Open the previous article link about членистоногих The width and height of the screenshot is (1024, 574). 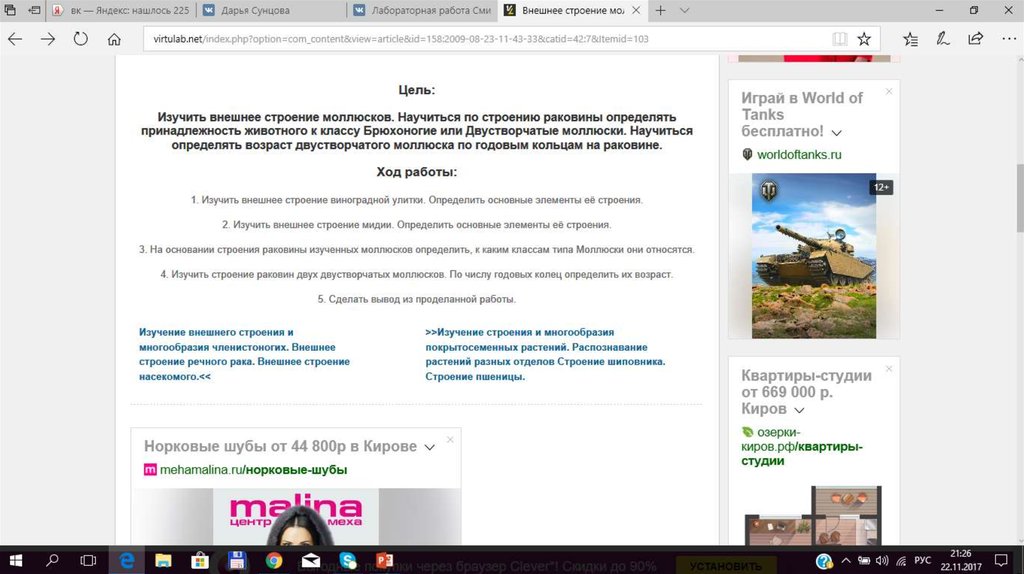pos(245,354)
